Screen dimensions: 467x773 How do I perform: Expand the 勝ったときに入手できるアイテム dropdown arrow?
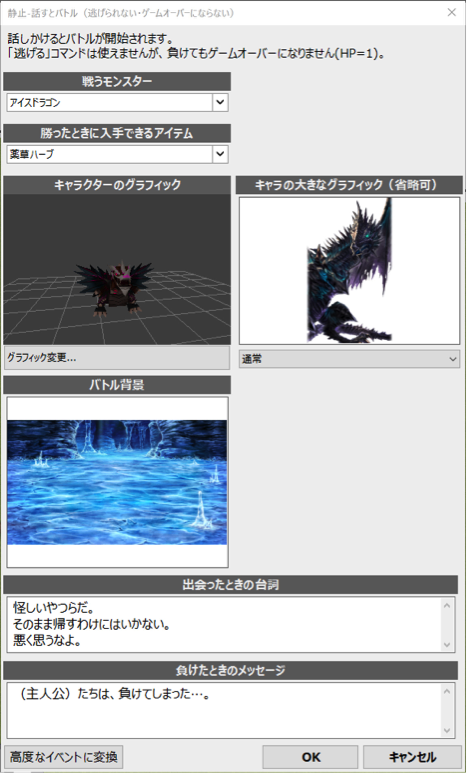click(x=220, y=154)
